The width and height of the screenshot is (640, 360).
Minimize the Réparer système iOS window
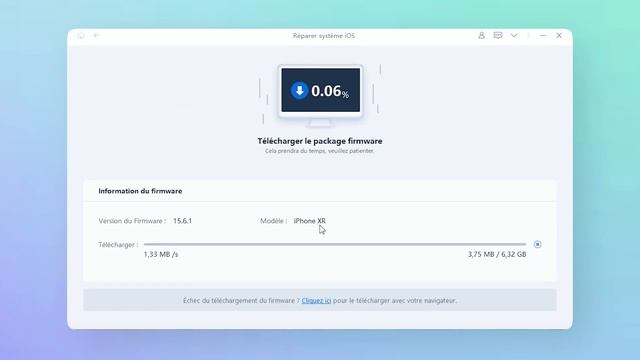click(x=543, y=36)
